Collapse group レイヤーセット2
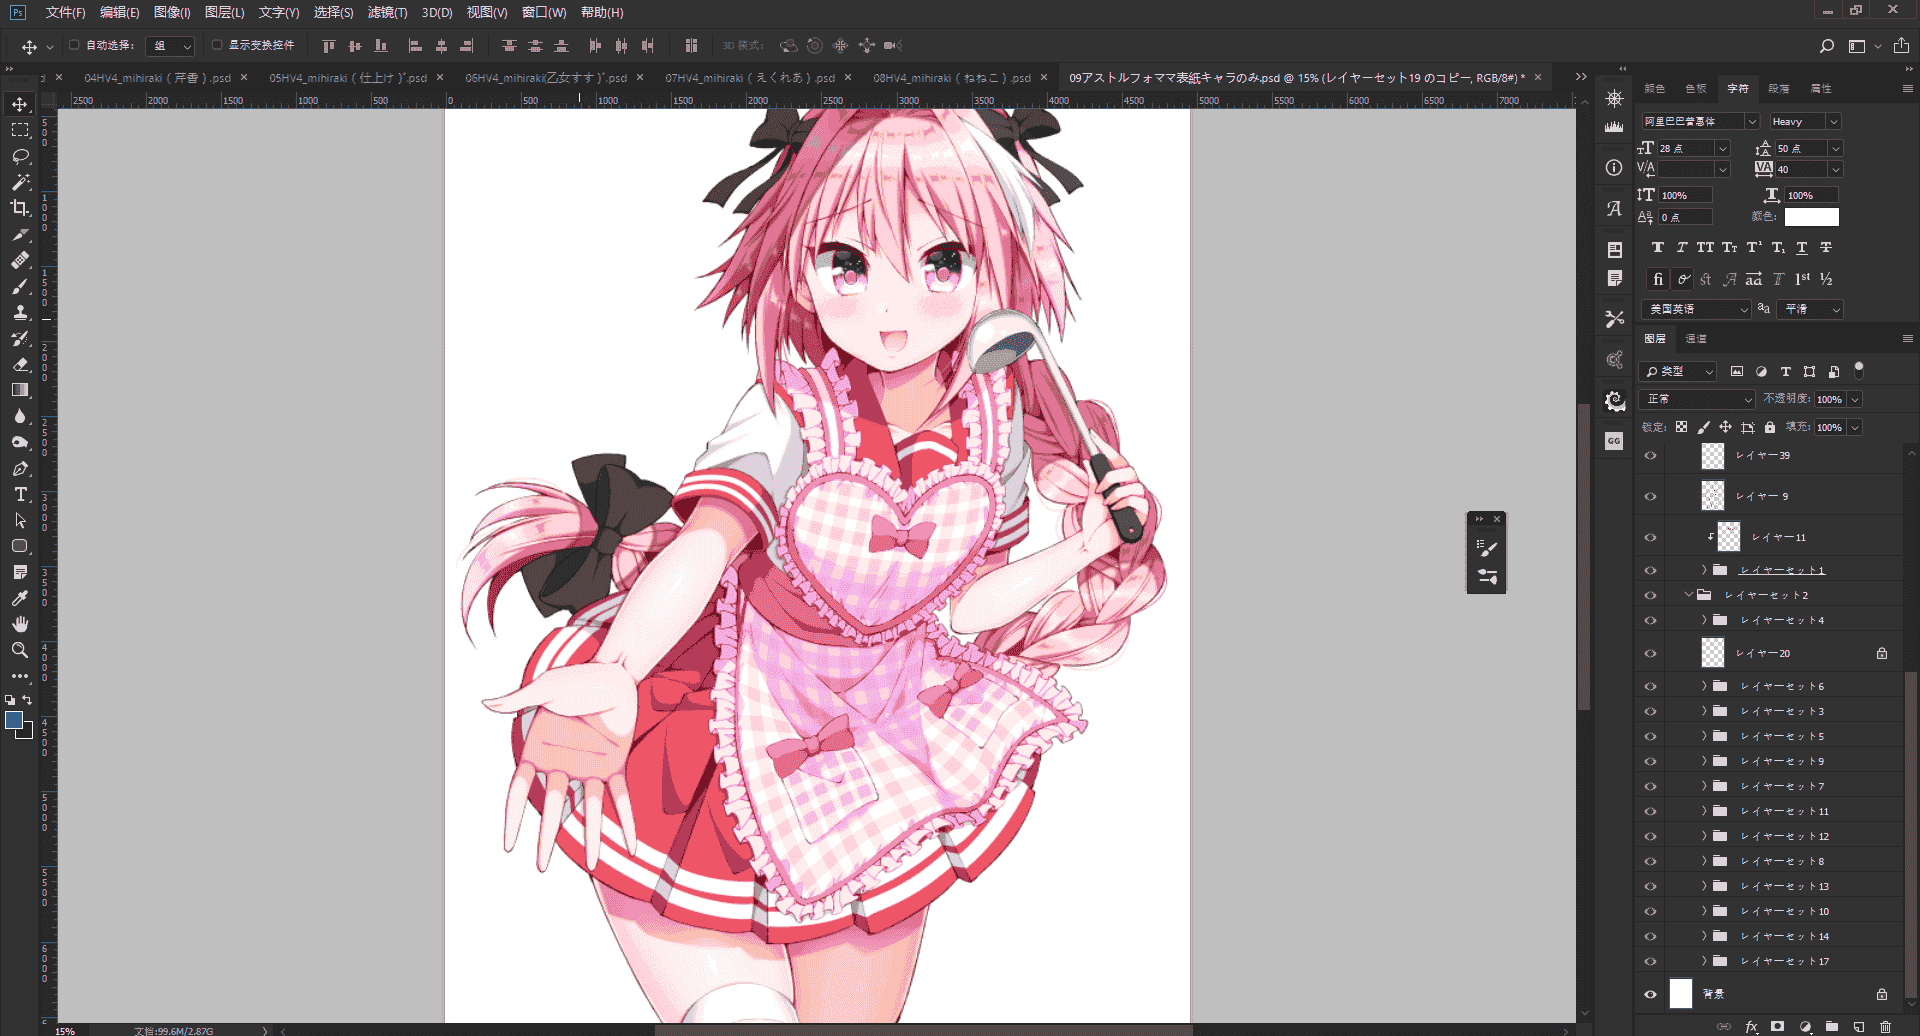 [1688, 595]
